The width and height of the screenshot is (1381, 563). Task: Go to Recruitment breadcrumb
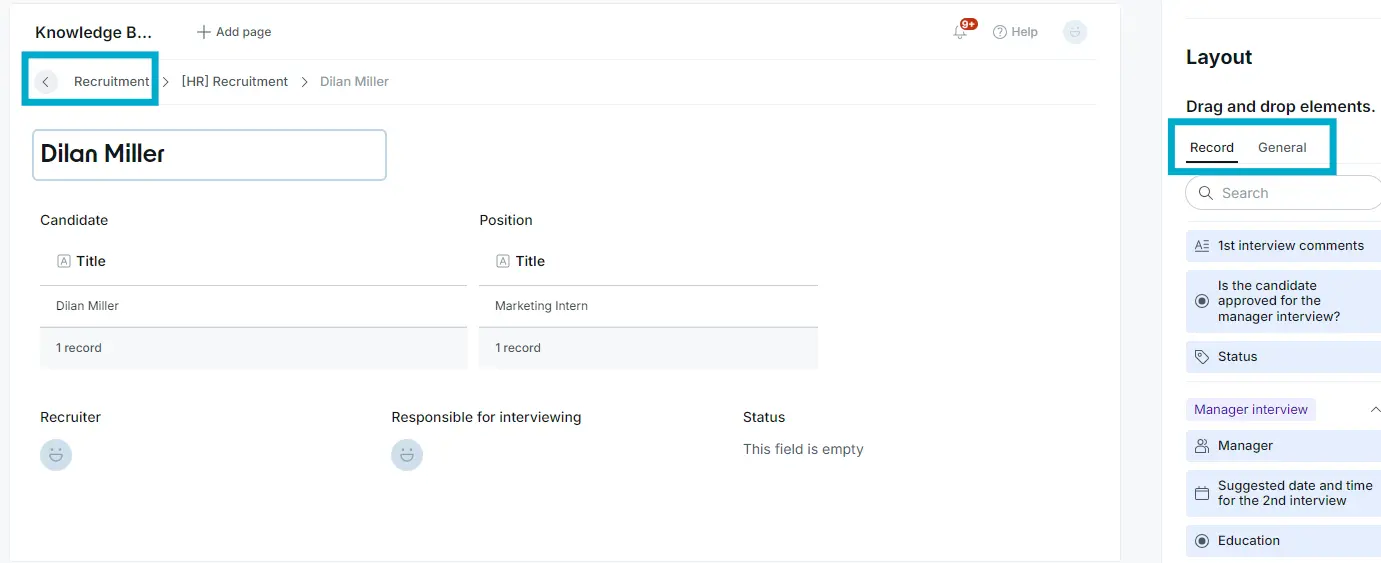[x=111, y=82]
